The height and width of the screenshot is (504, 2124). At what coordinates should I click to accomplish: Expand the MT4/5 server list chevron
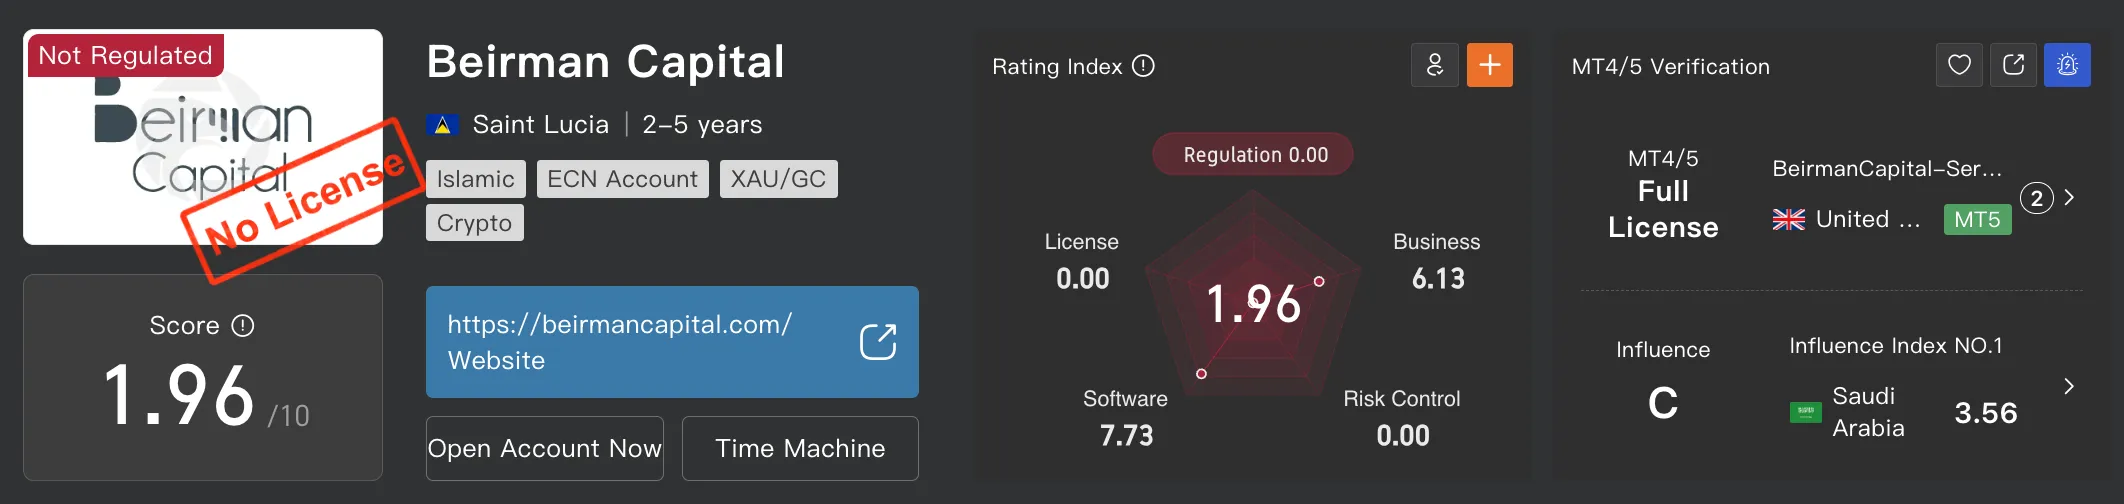click(x=2070, y=197)
